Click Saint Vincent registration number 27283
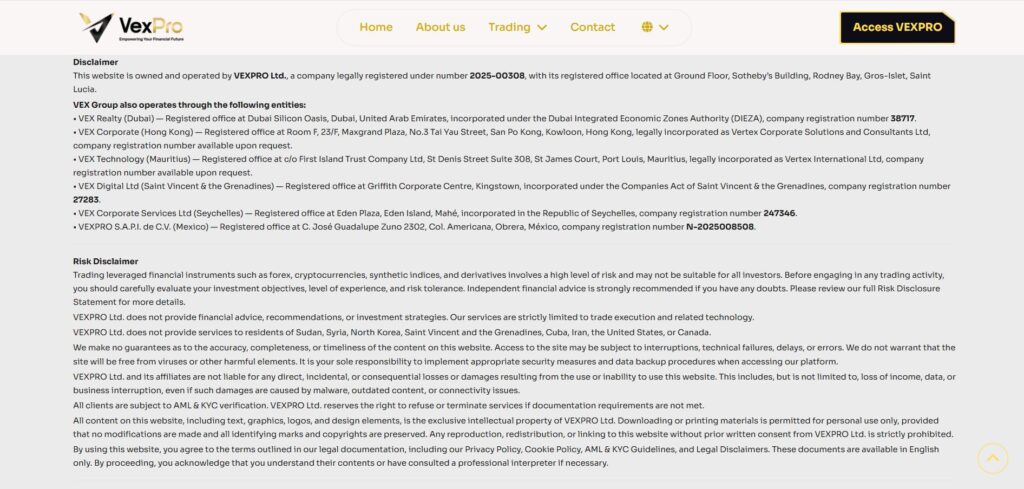Viewport: 1024px width, 489px height. [87, 199]
